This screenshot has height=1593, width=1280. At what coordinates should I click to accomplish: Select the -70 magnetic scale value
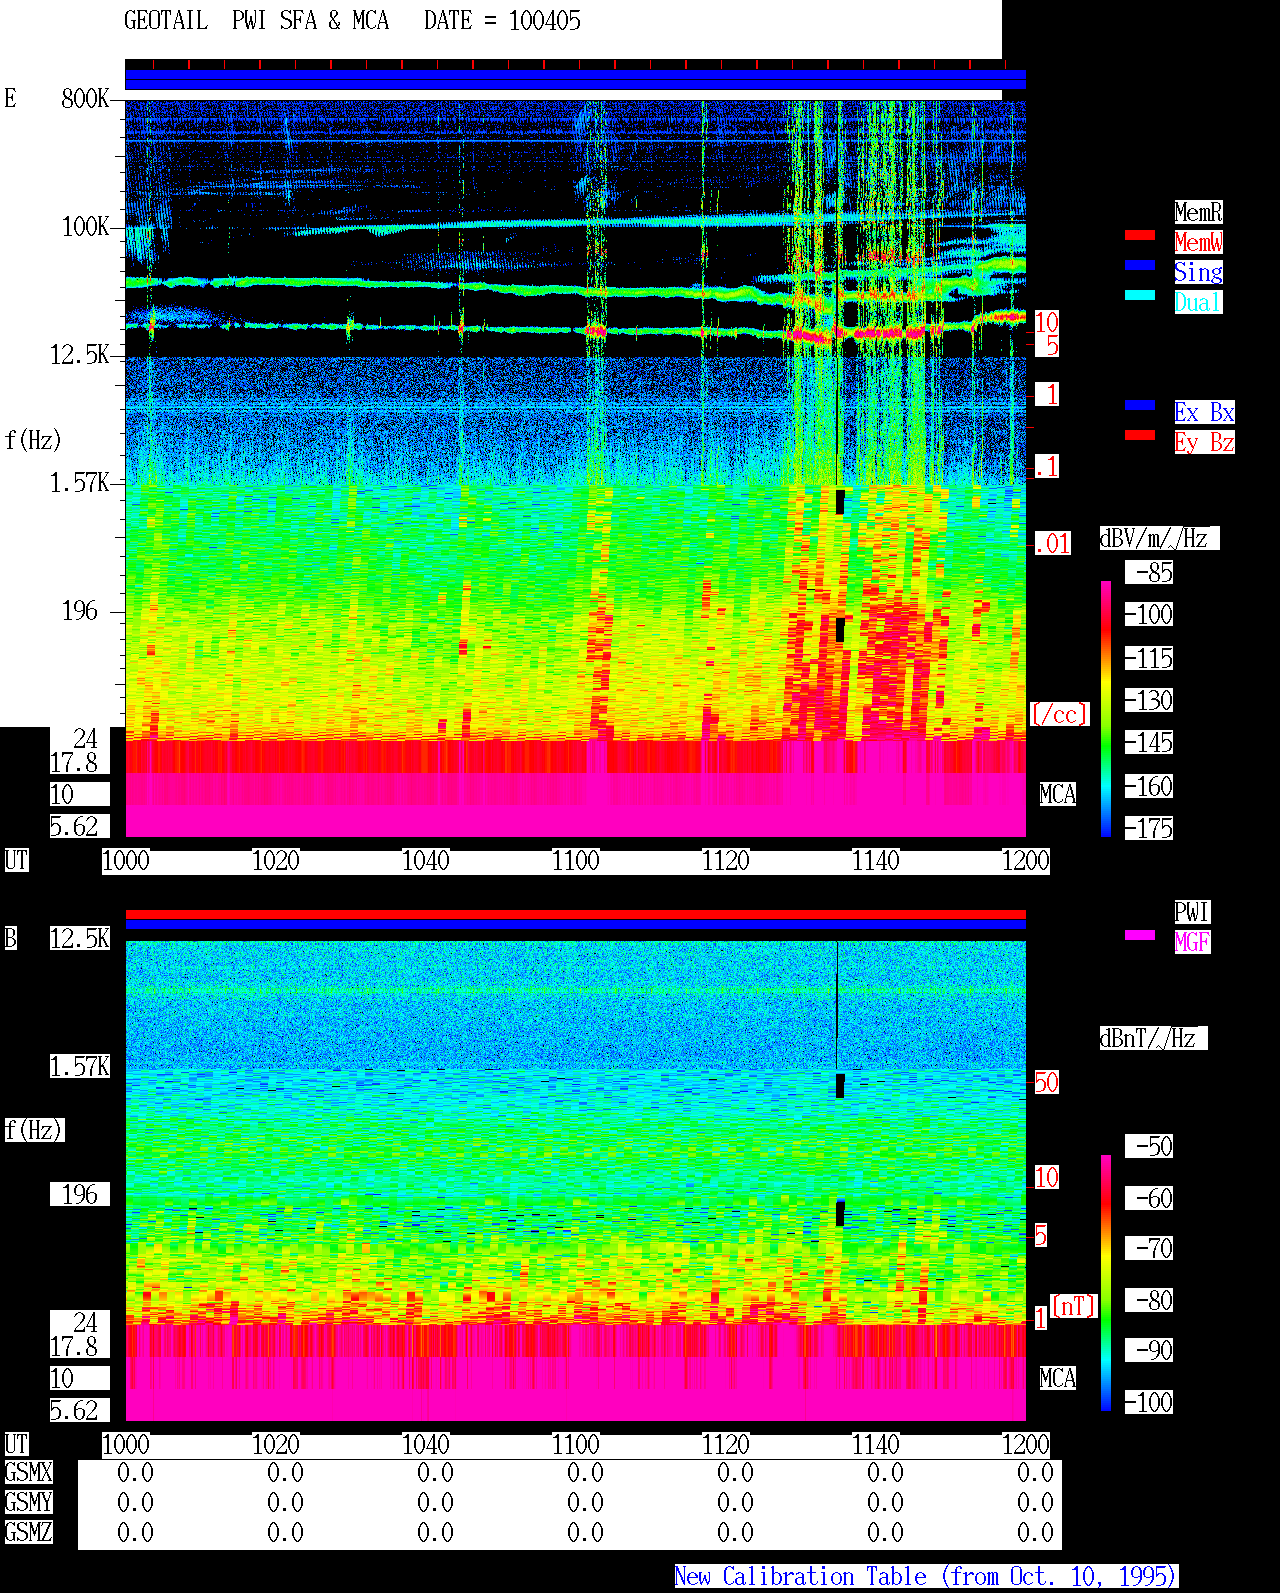click(1150, 1248)
